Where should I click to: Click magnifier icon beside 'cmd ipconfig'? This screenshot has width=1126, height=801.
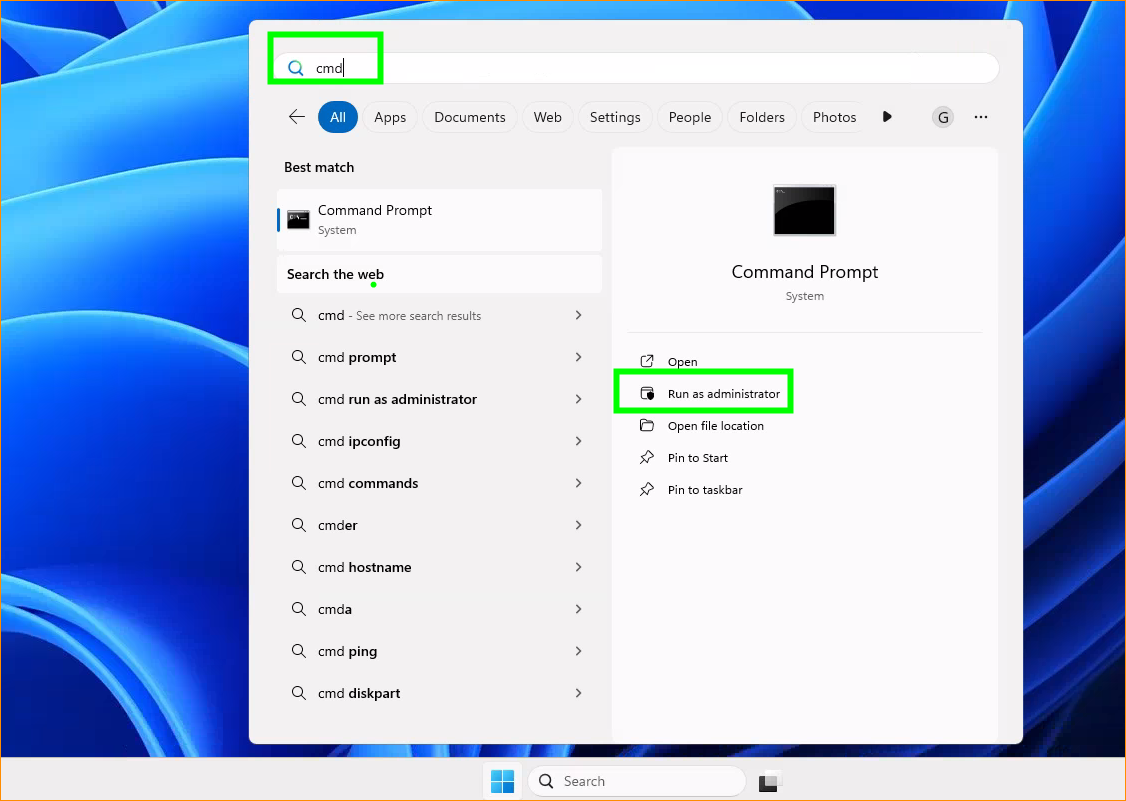[x=299, y=440]
